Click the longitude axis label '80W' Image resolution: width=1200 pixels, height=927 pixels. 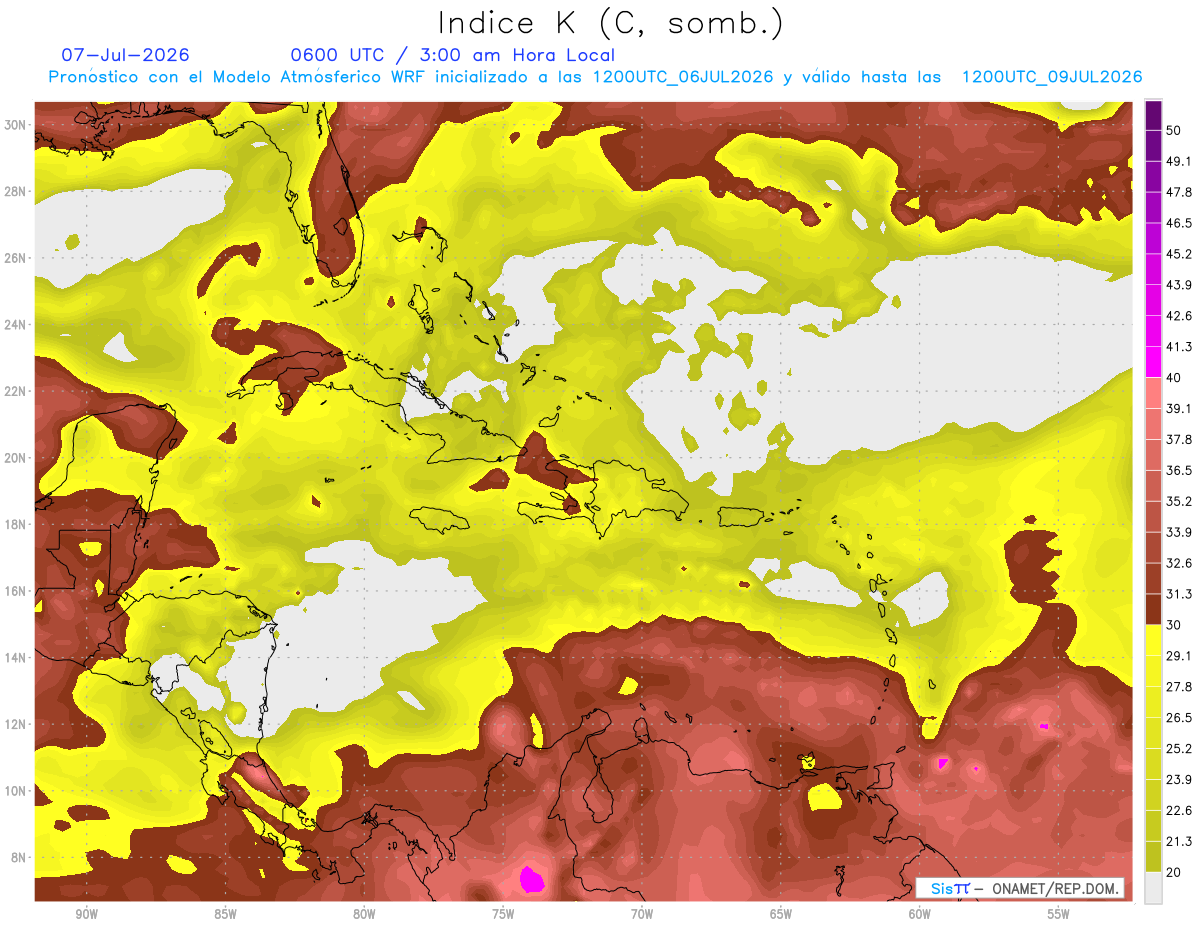(x=364, y=914)
